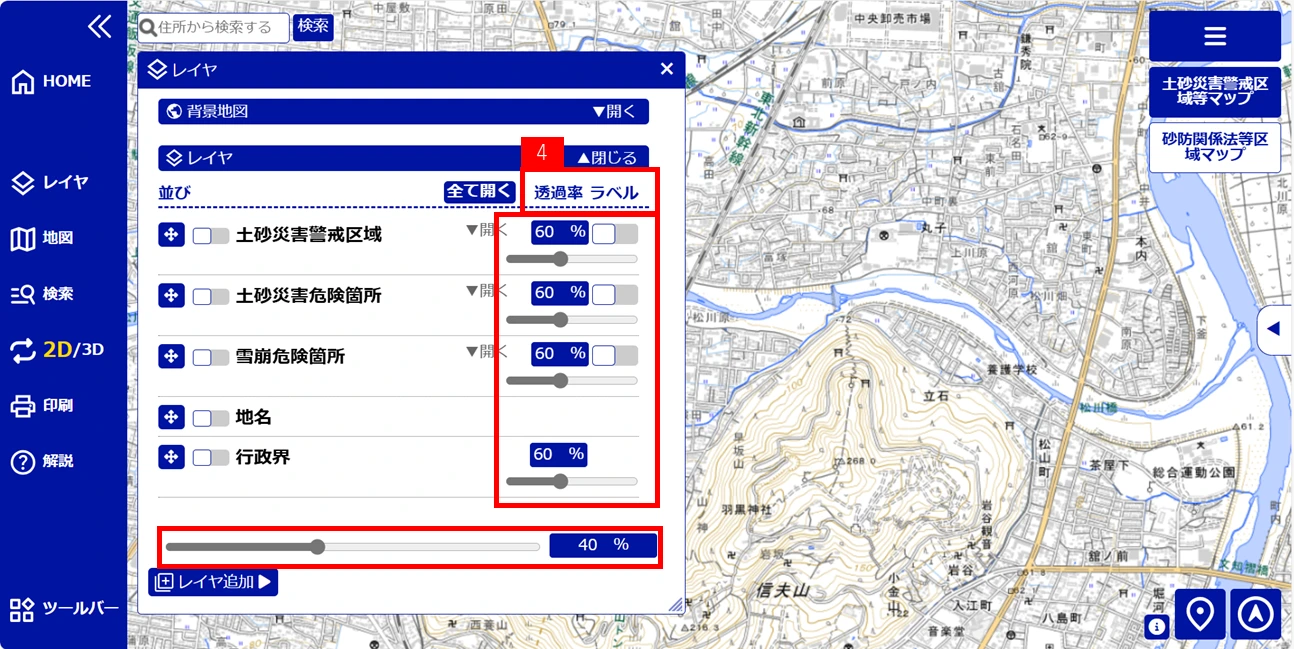
Task: Toggle 地名 layer visibility
Action: [210, 418]
